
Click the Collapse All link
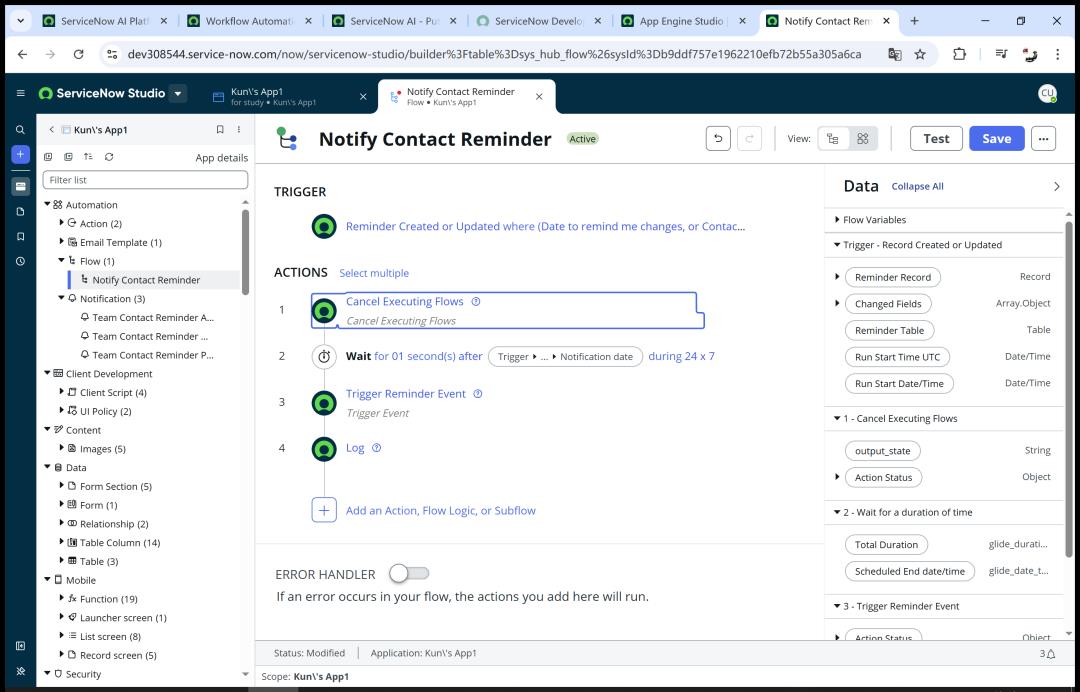(917, 187)
